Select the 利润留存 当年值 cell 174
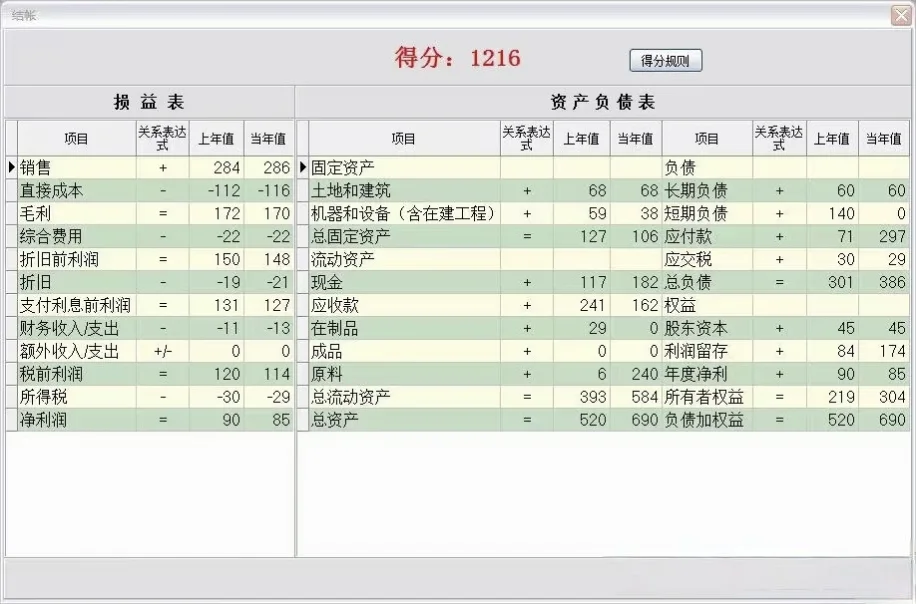This screenshot has height=604, width=916. [884, 351]
